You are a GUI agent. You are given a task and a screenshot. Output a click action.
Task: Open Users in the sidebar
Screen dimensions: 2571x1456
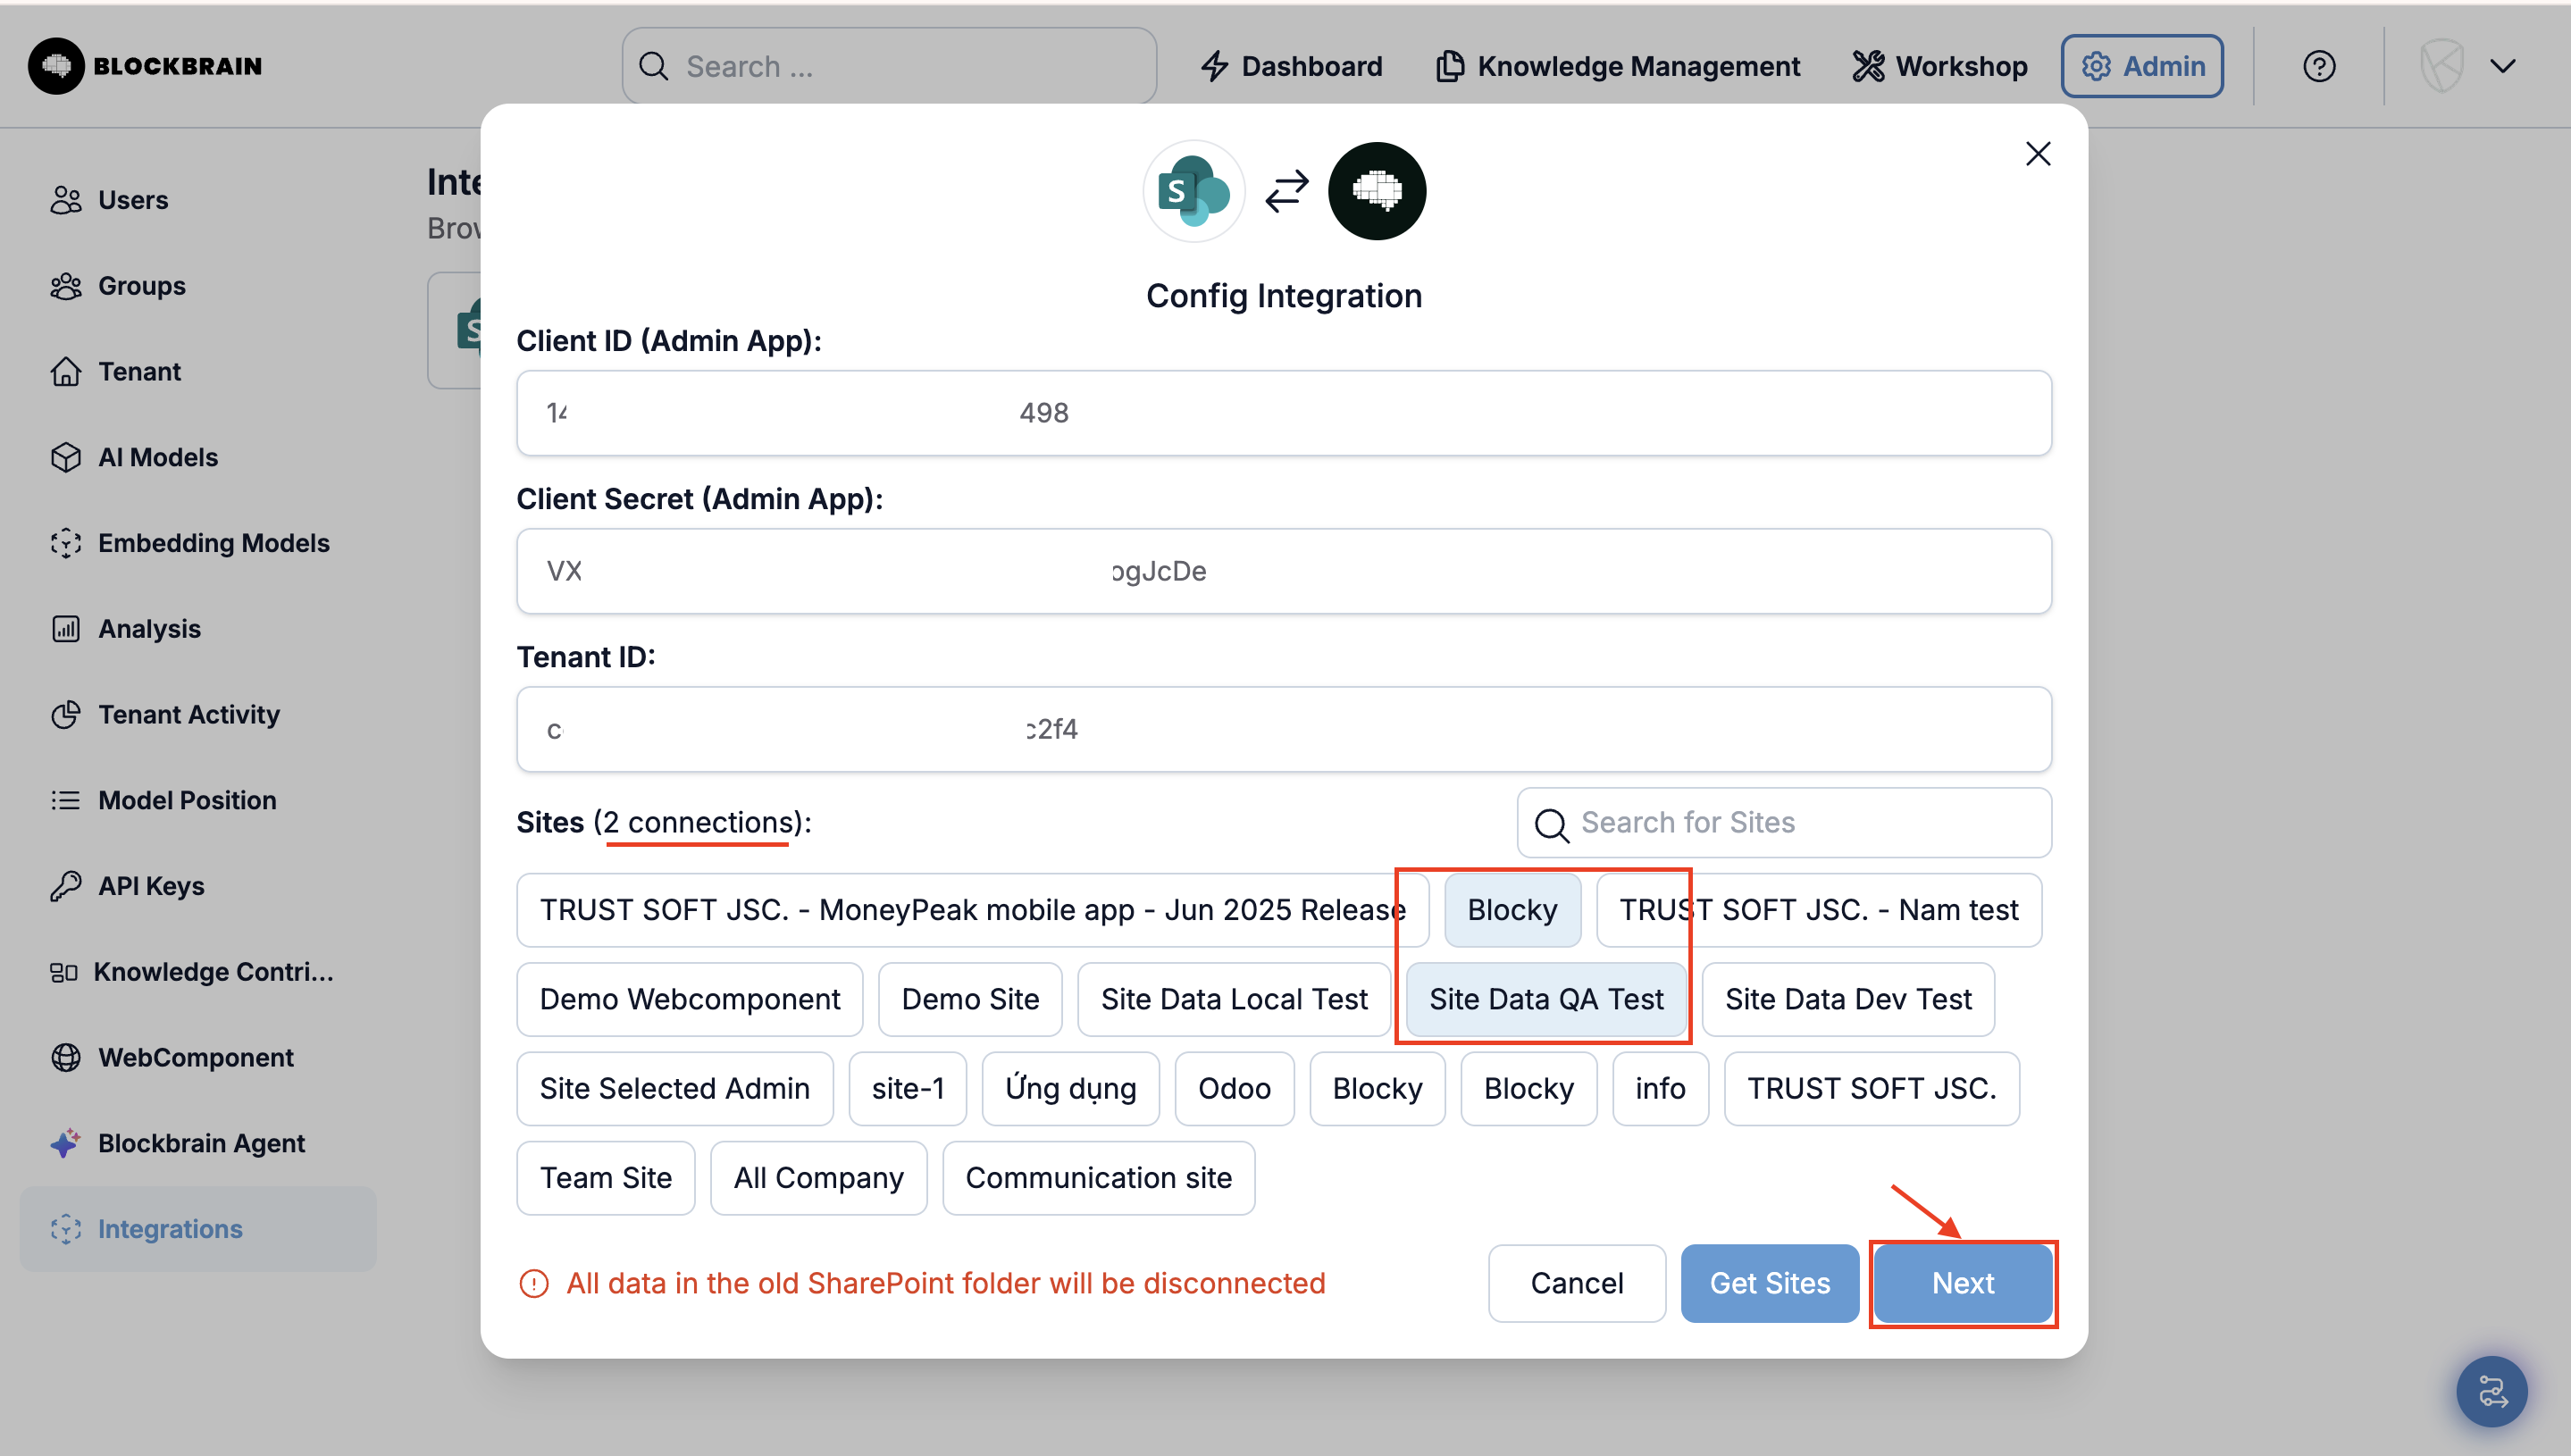(198, 200)
